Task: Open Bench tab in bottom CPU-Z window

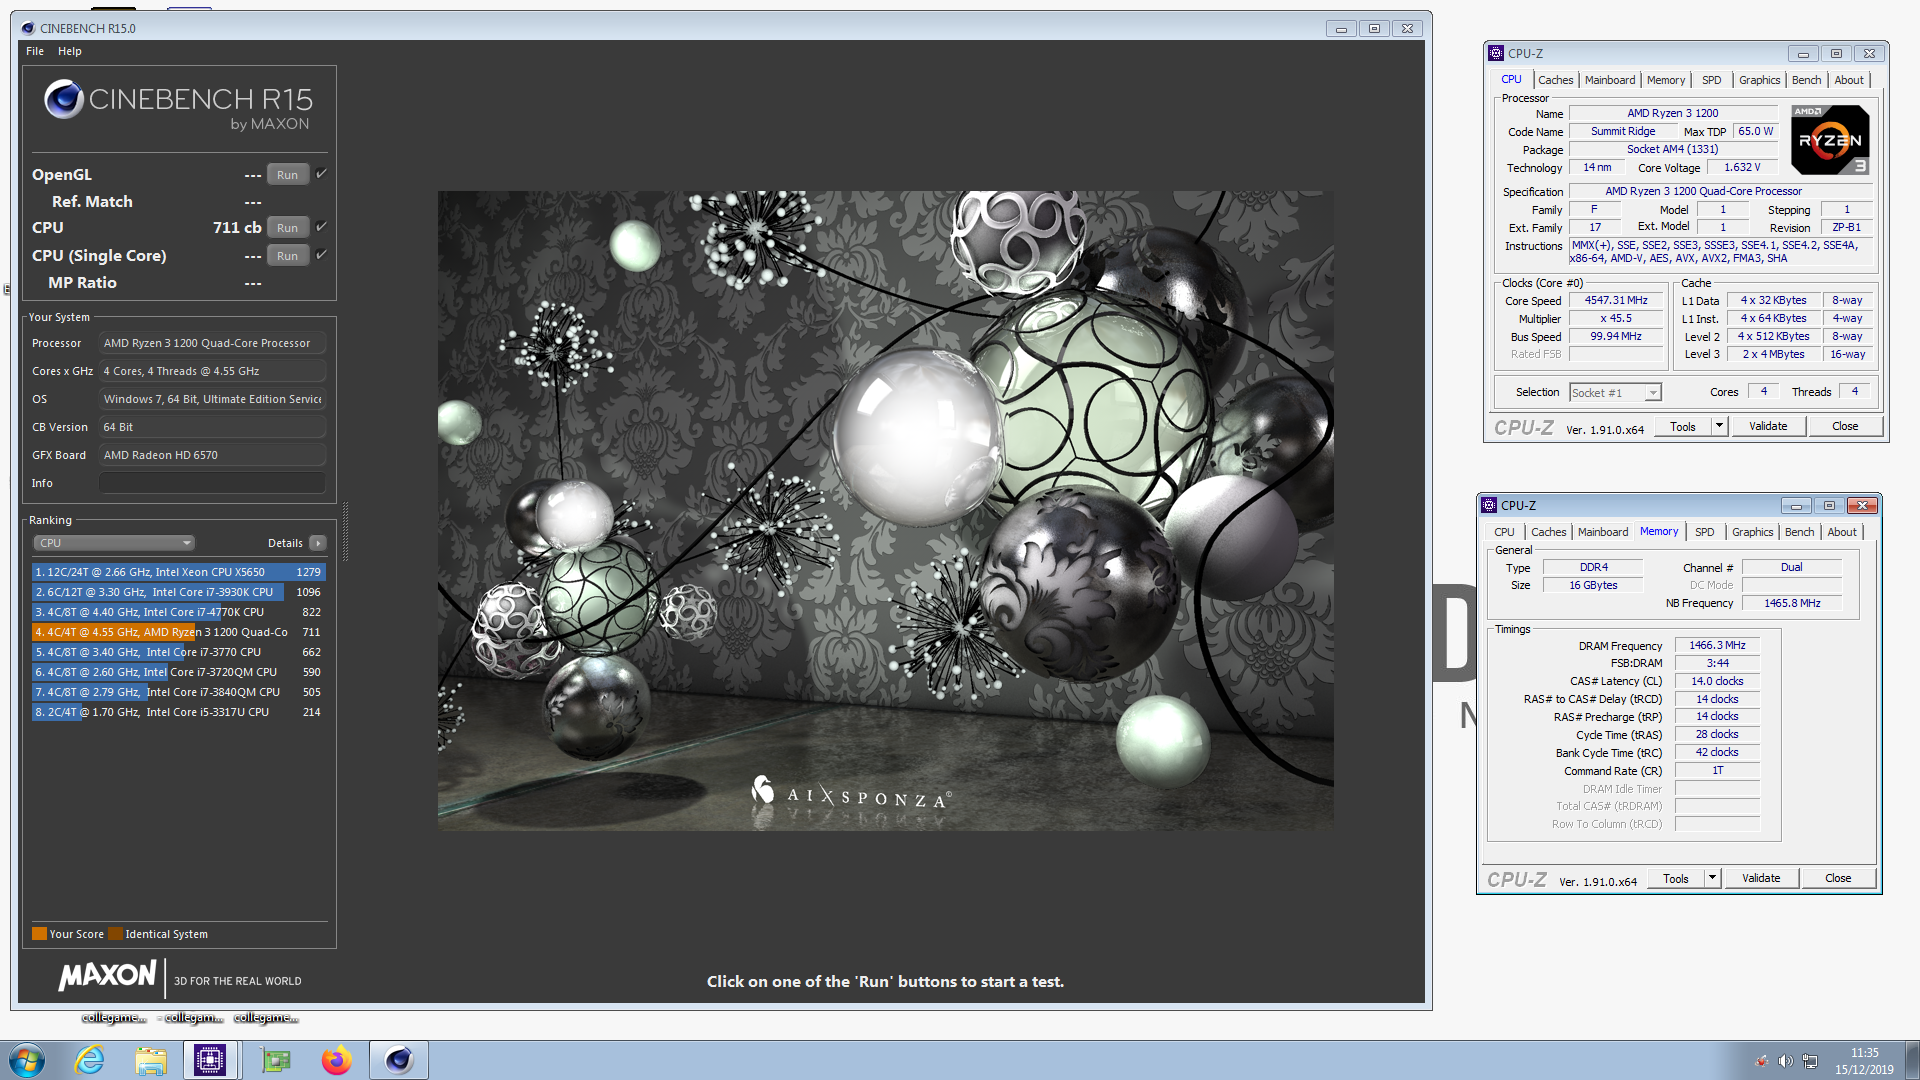Action: [1799, 532]
